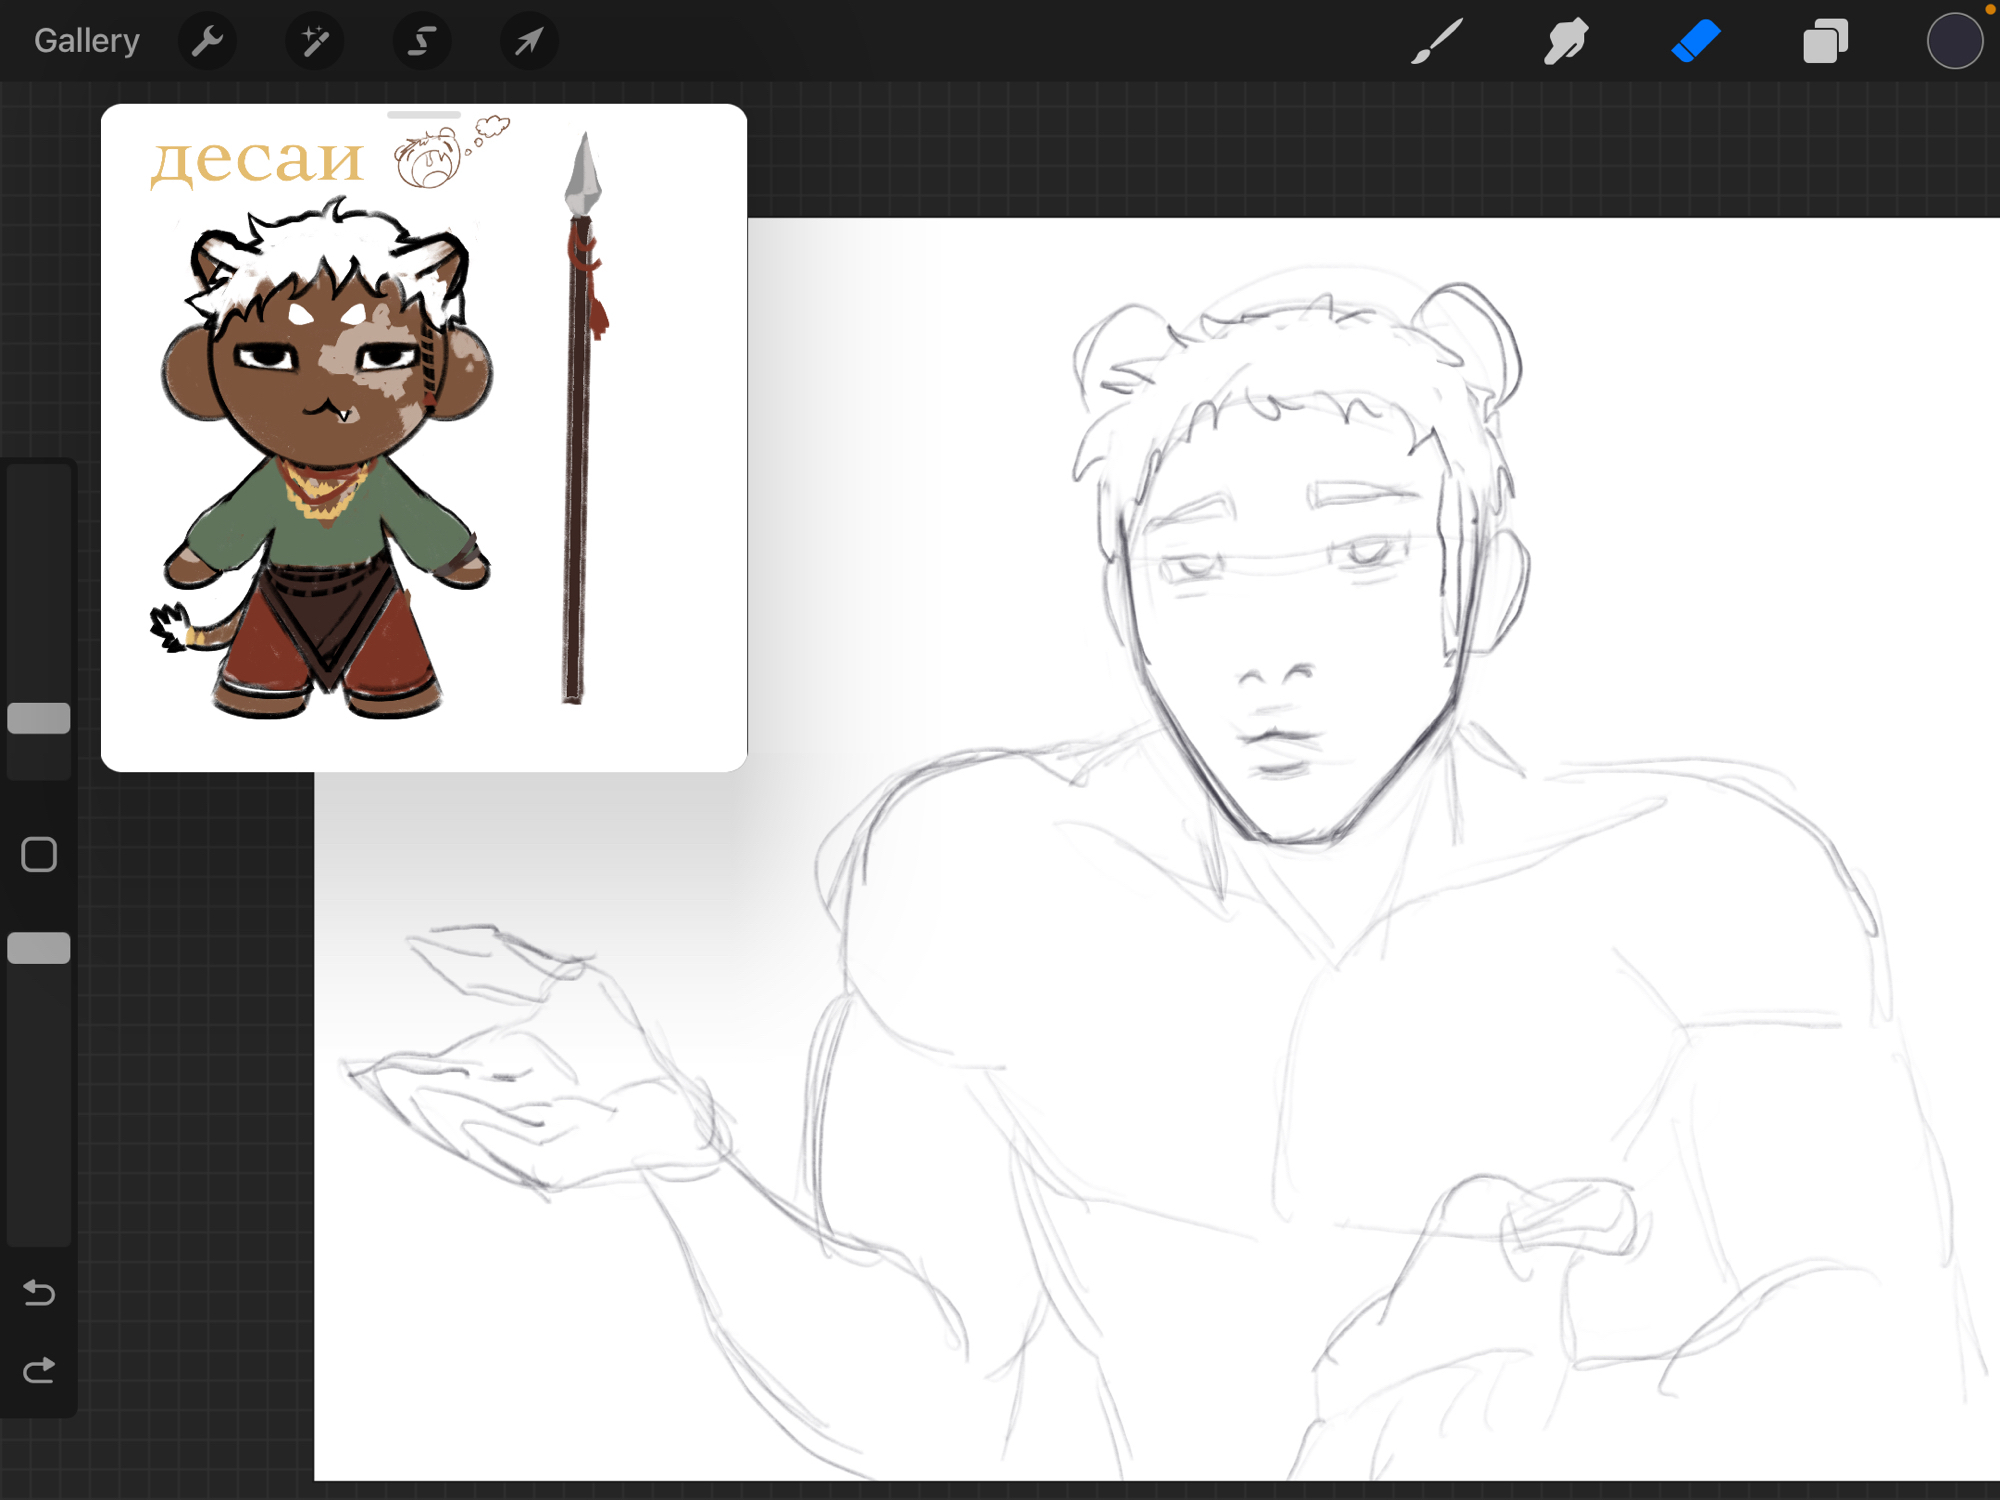Select the Paint brush tool
The width and height of the screenshot is (2000, 1500).
click(1437, 41)
